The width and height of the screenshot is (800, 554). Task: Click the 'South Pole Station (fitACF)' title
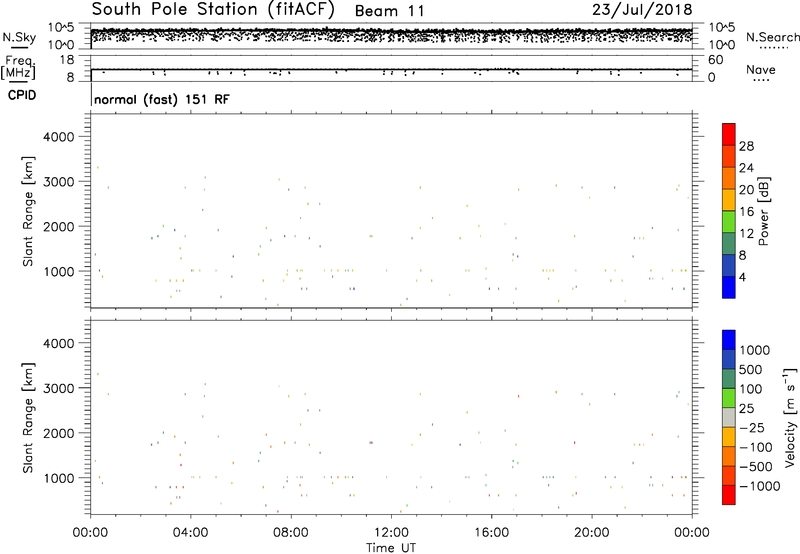[x=213, y=10]
